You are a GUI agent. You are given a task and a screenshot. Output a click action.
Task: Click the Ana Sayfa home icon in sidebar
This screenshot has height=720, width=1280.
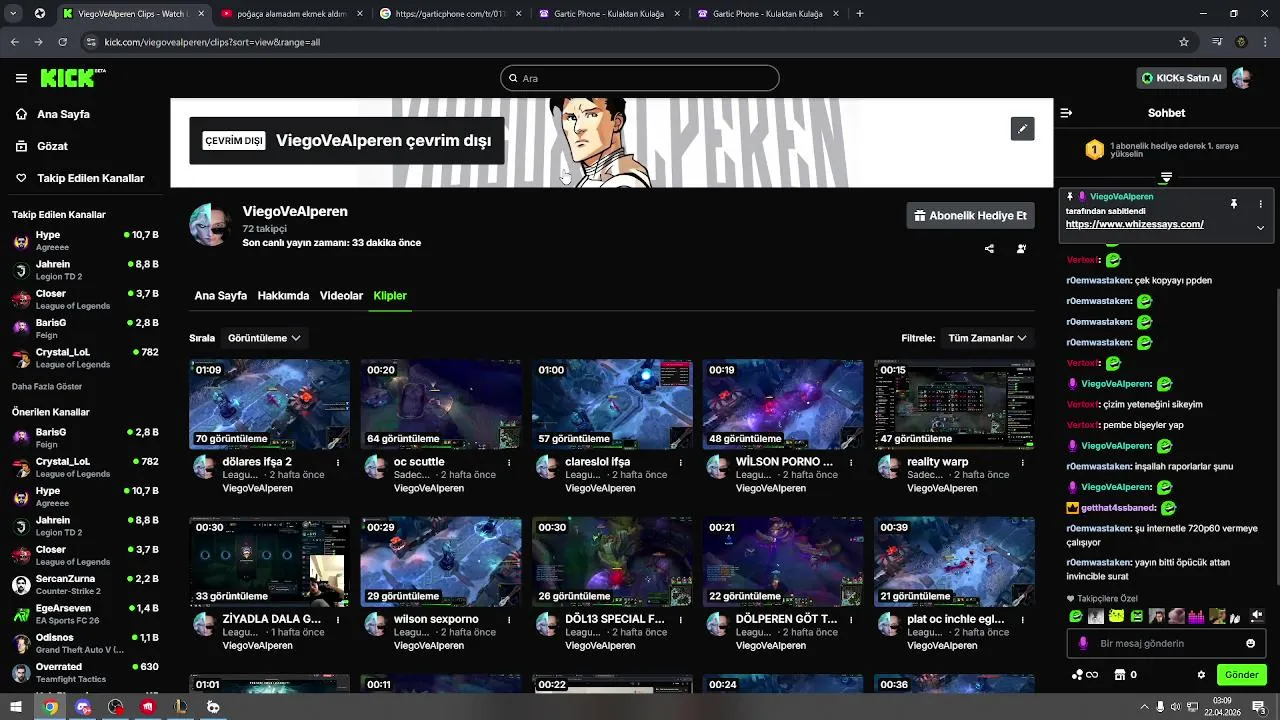tap(21, 114)
